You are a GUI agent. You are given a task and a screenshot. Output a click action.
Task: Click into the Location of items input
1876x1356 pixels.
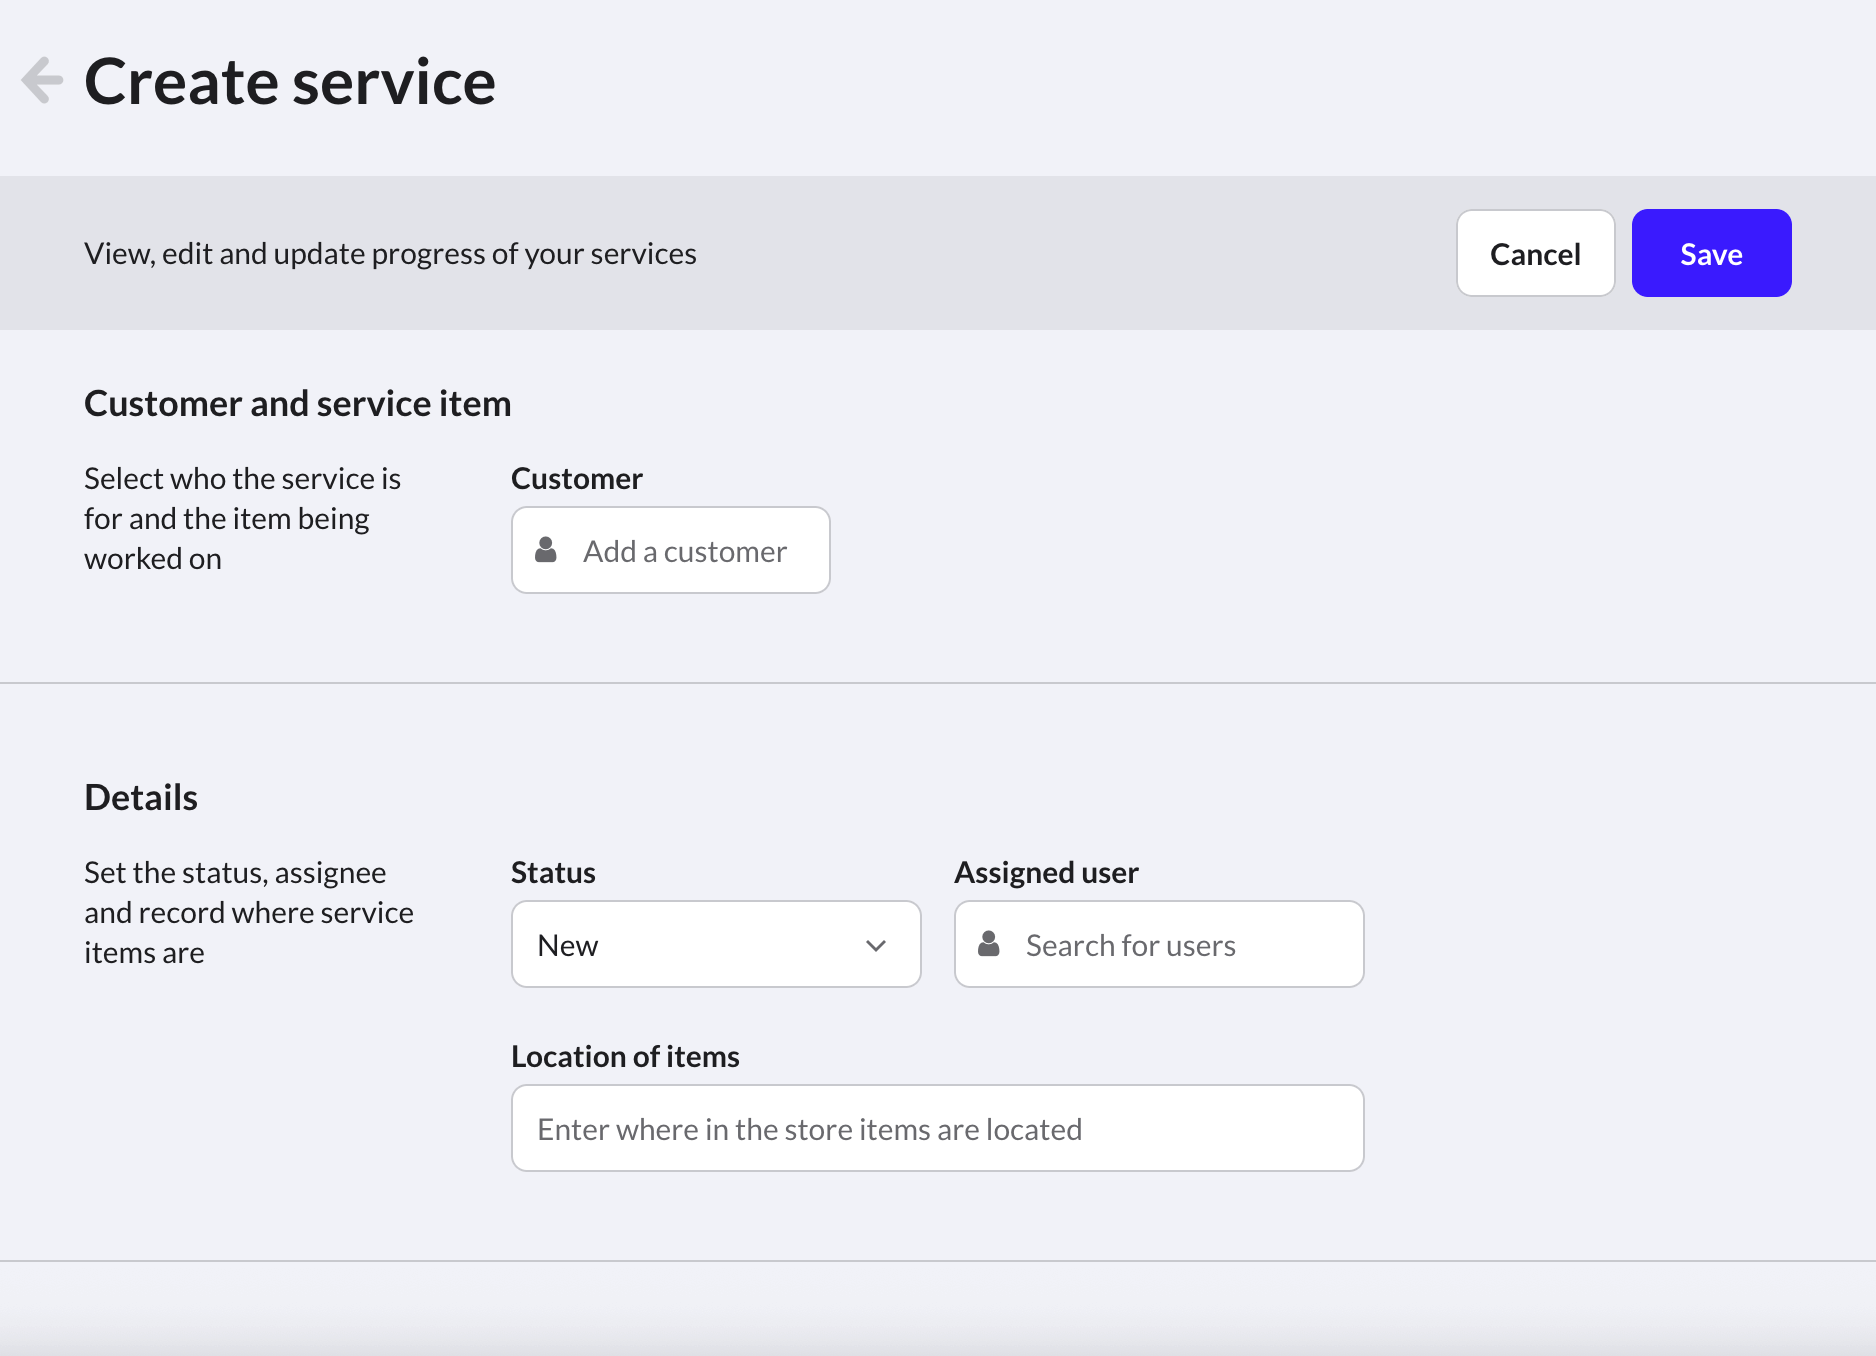(937, 1129)
